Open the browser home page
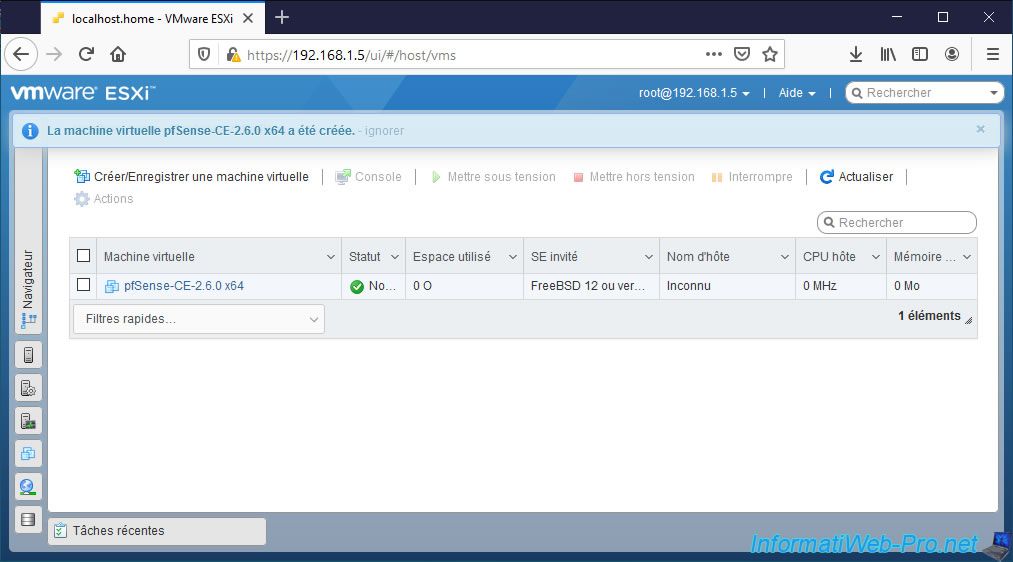Image resolution: width=1013 pixels, height=562 pixels. point(118,54)
